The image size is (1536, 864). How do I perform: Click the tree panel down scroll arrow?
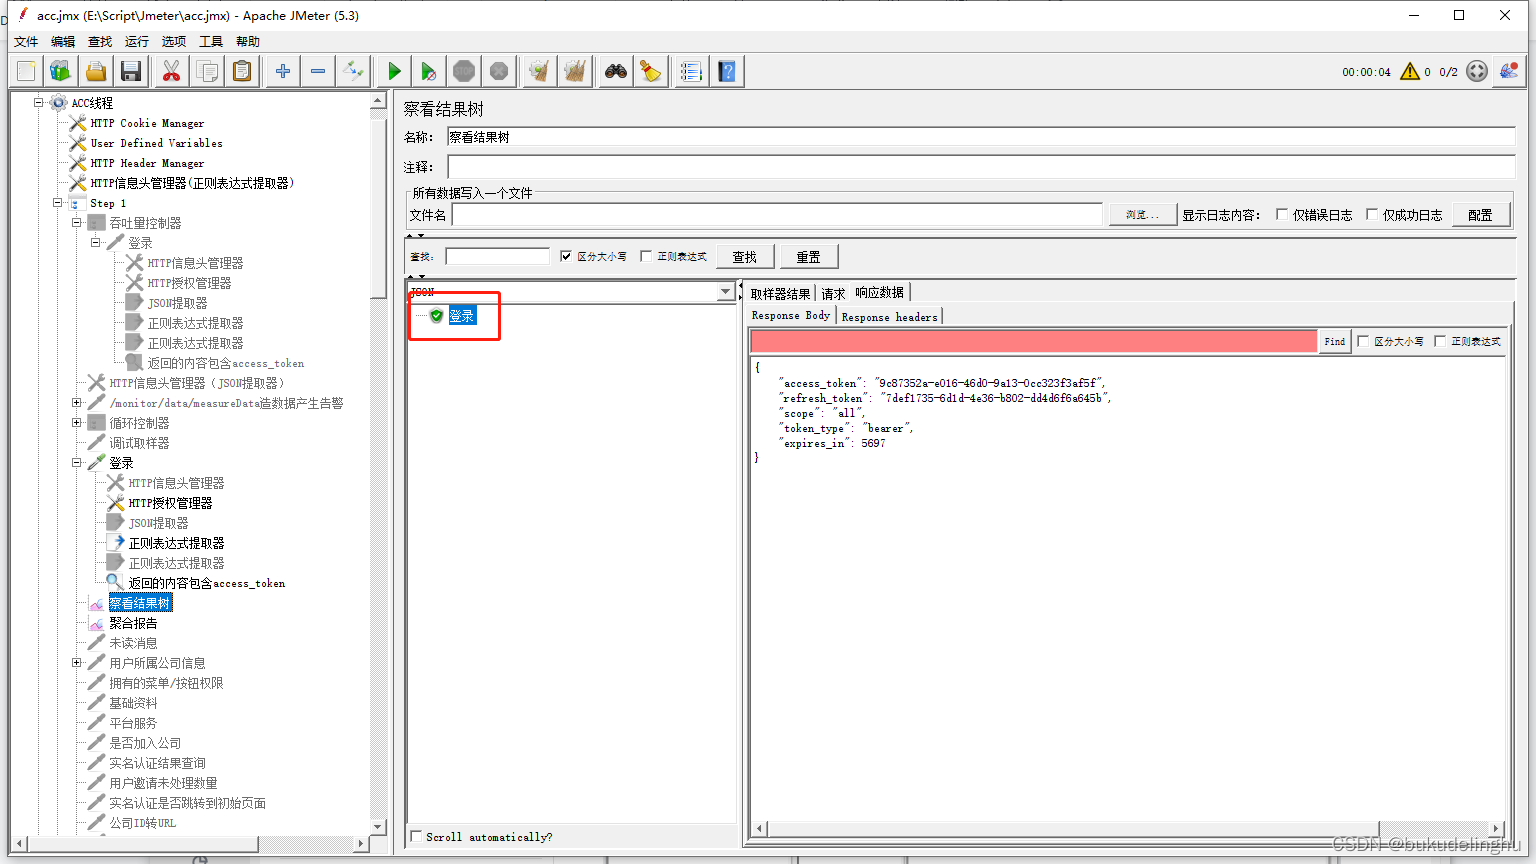coord(378,827)
